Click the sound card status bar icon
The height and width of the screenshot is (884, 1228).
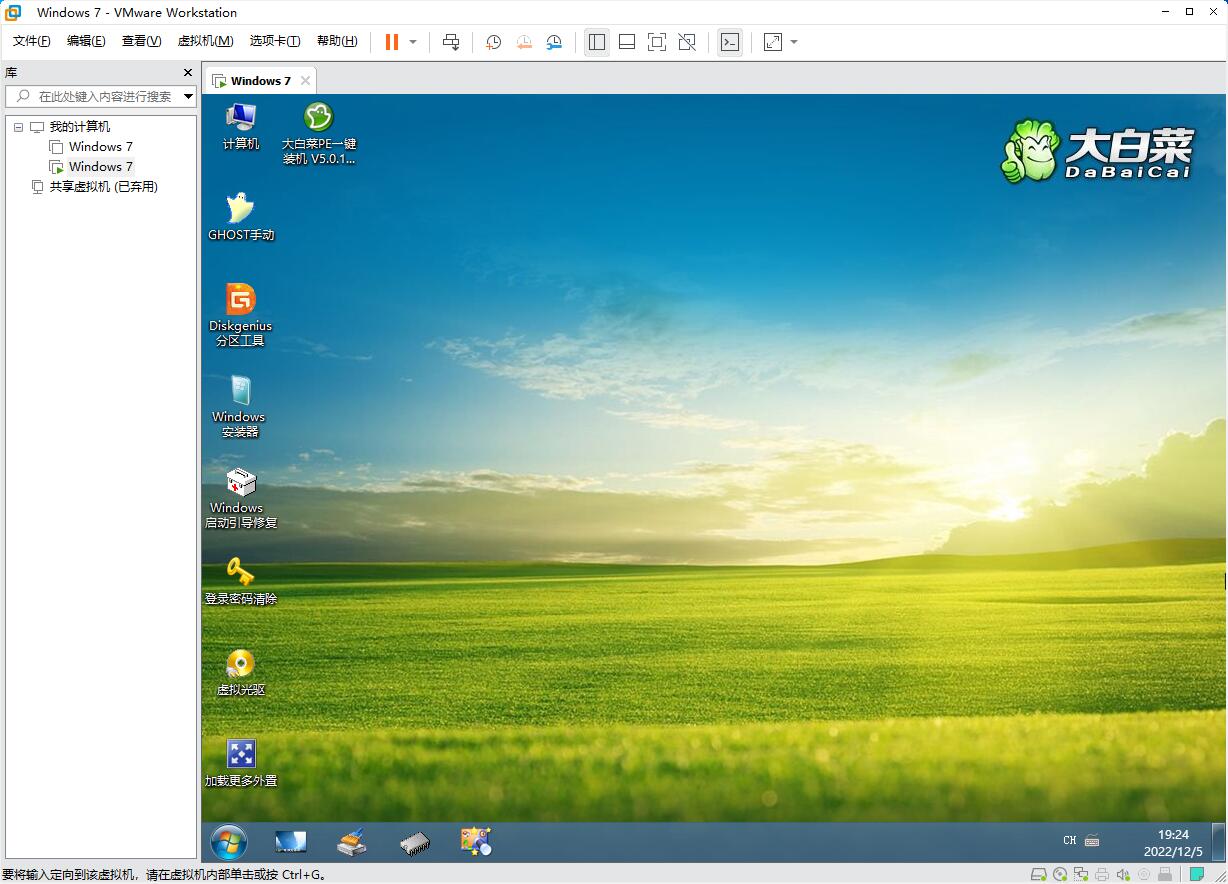click(1122, 874)
